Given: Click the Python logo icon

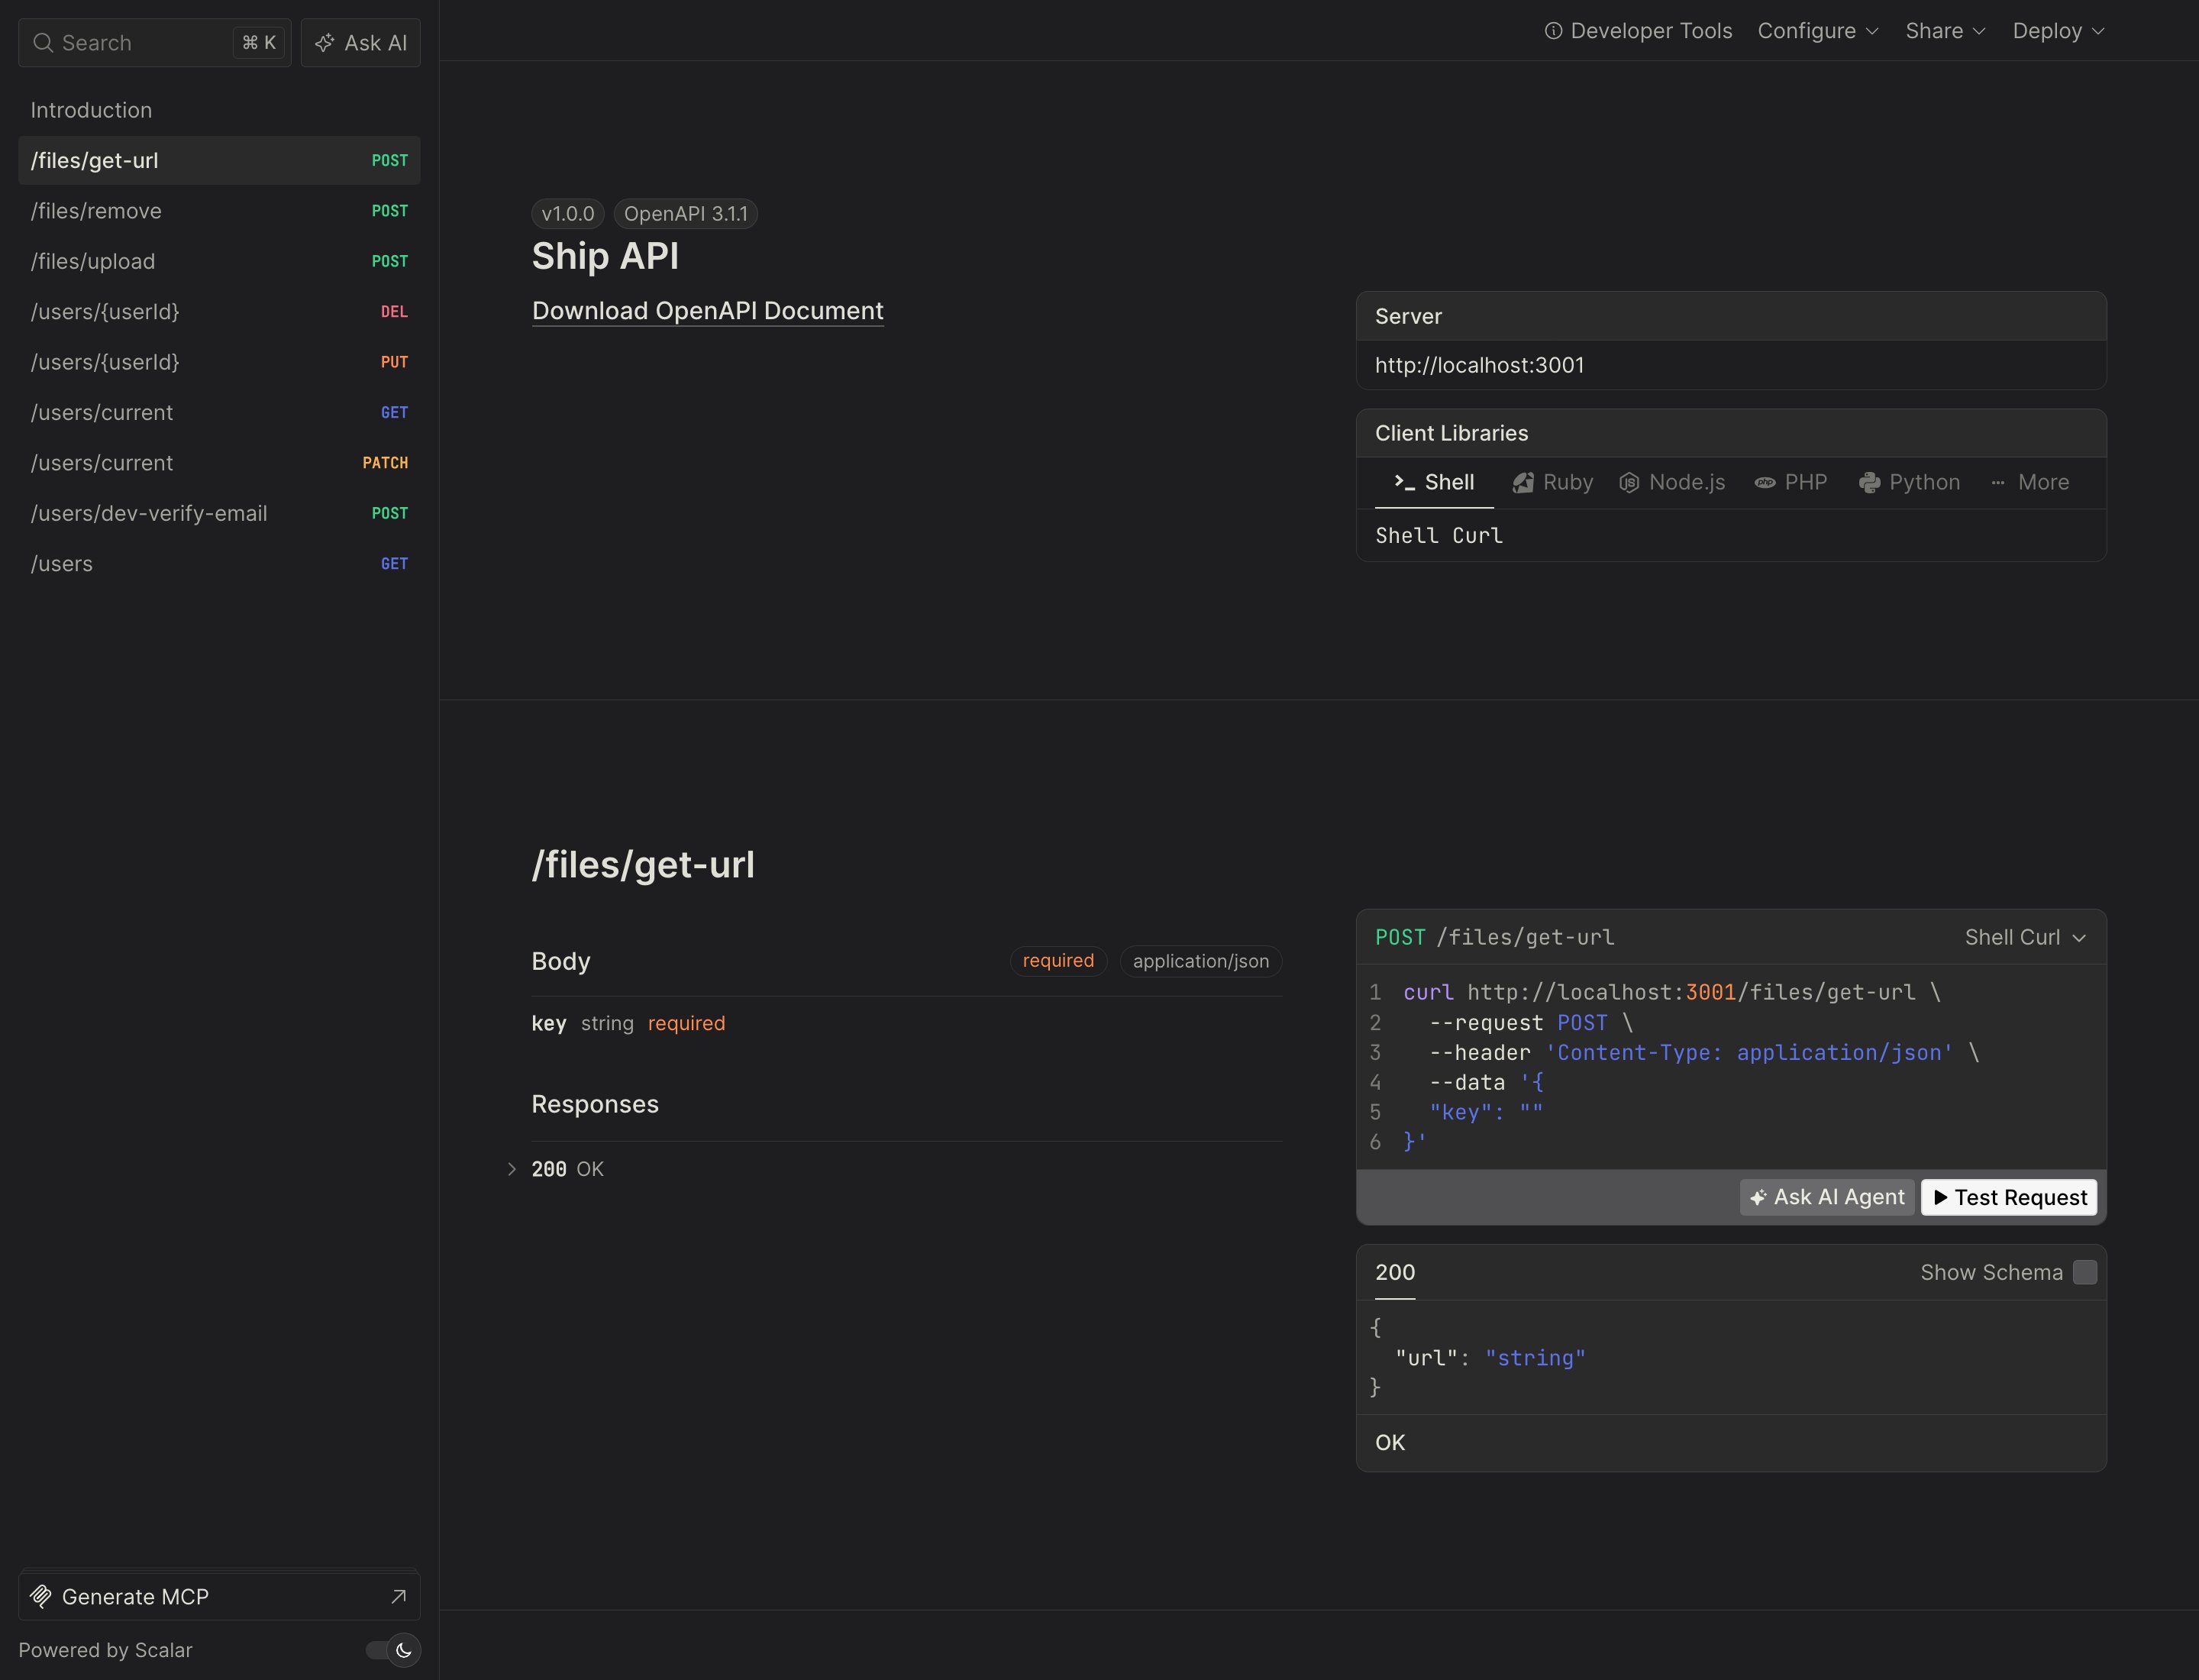Looking at the screenshot, I should [x=1869, y=483].
